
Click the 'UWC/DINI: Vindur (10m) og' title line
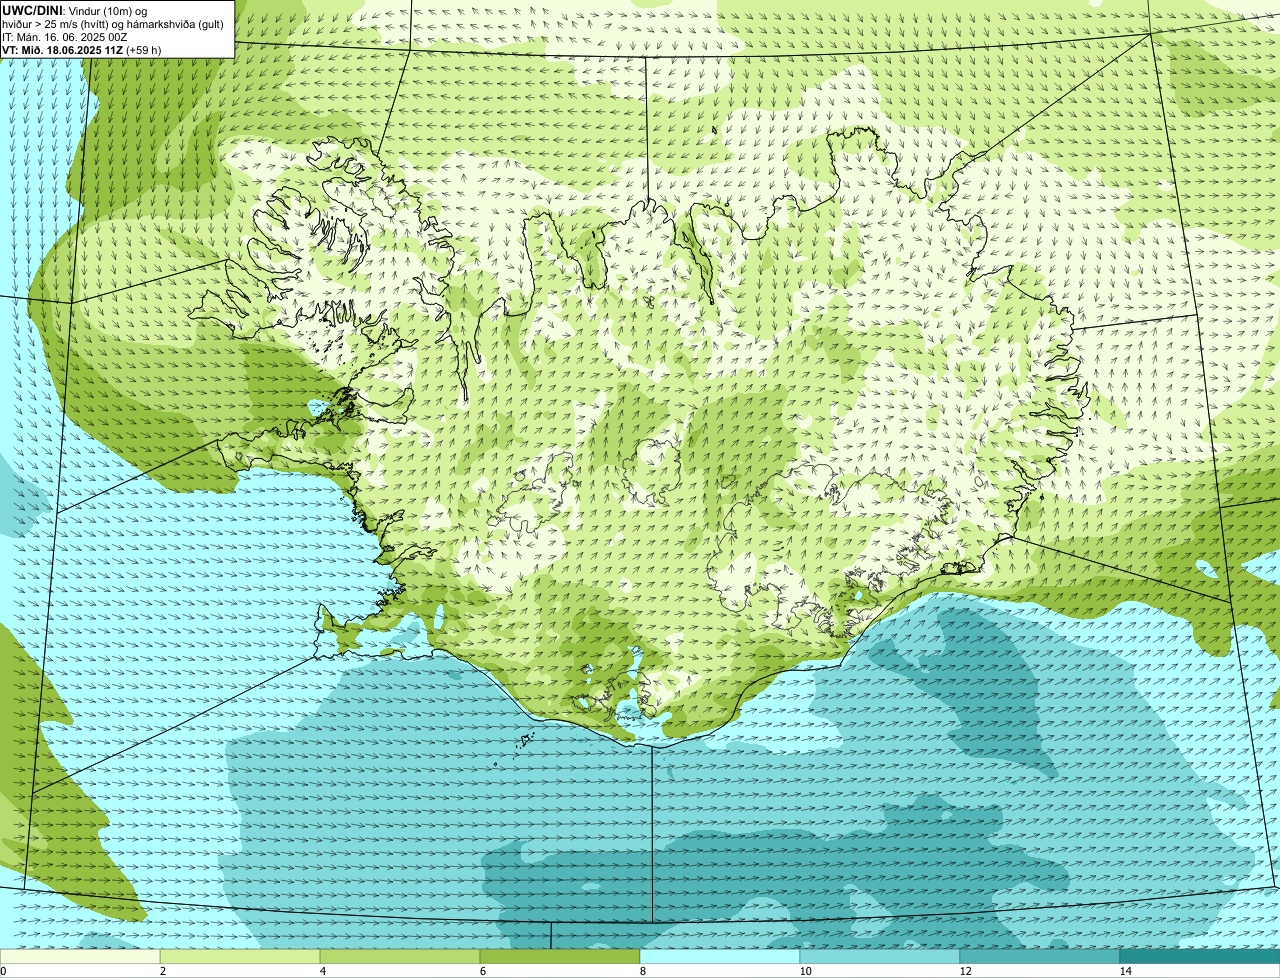coord(75,10)
